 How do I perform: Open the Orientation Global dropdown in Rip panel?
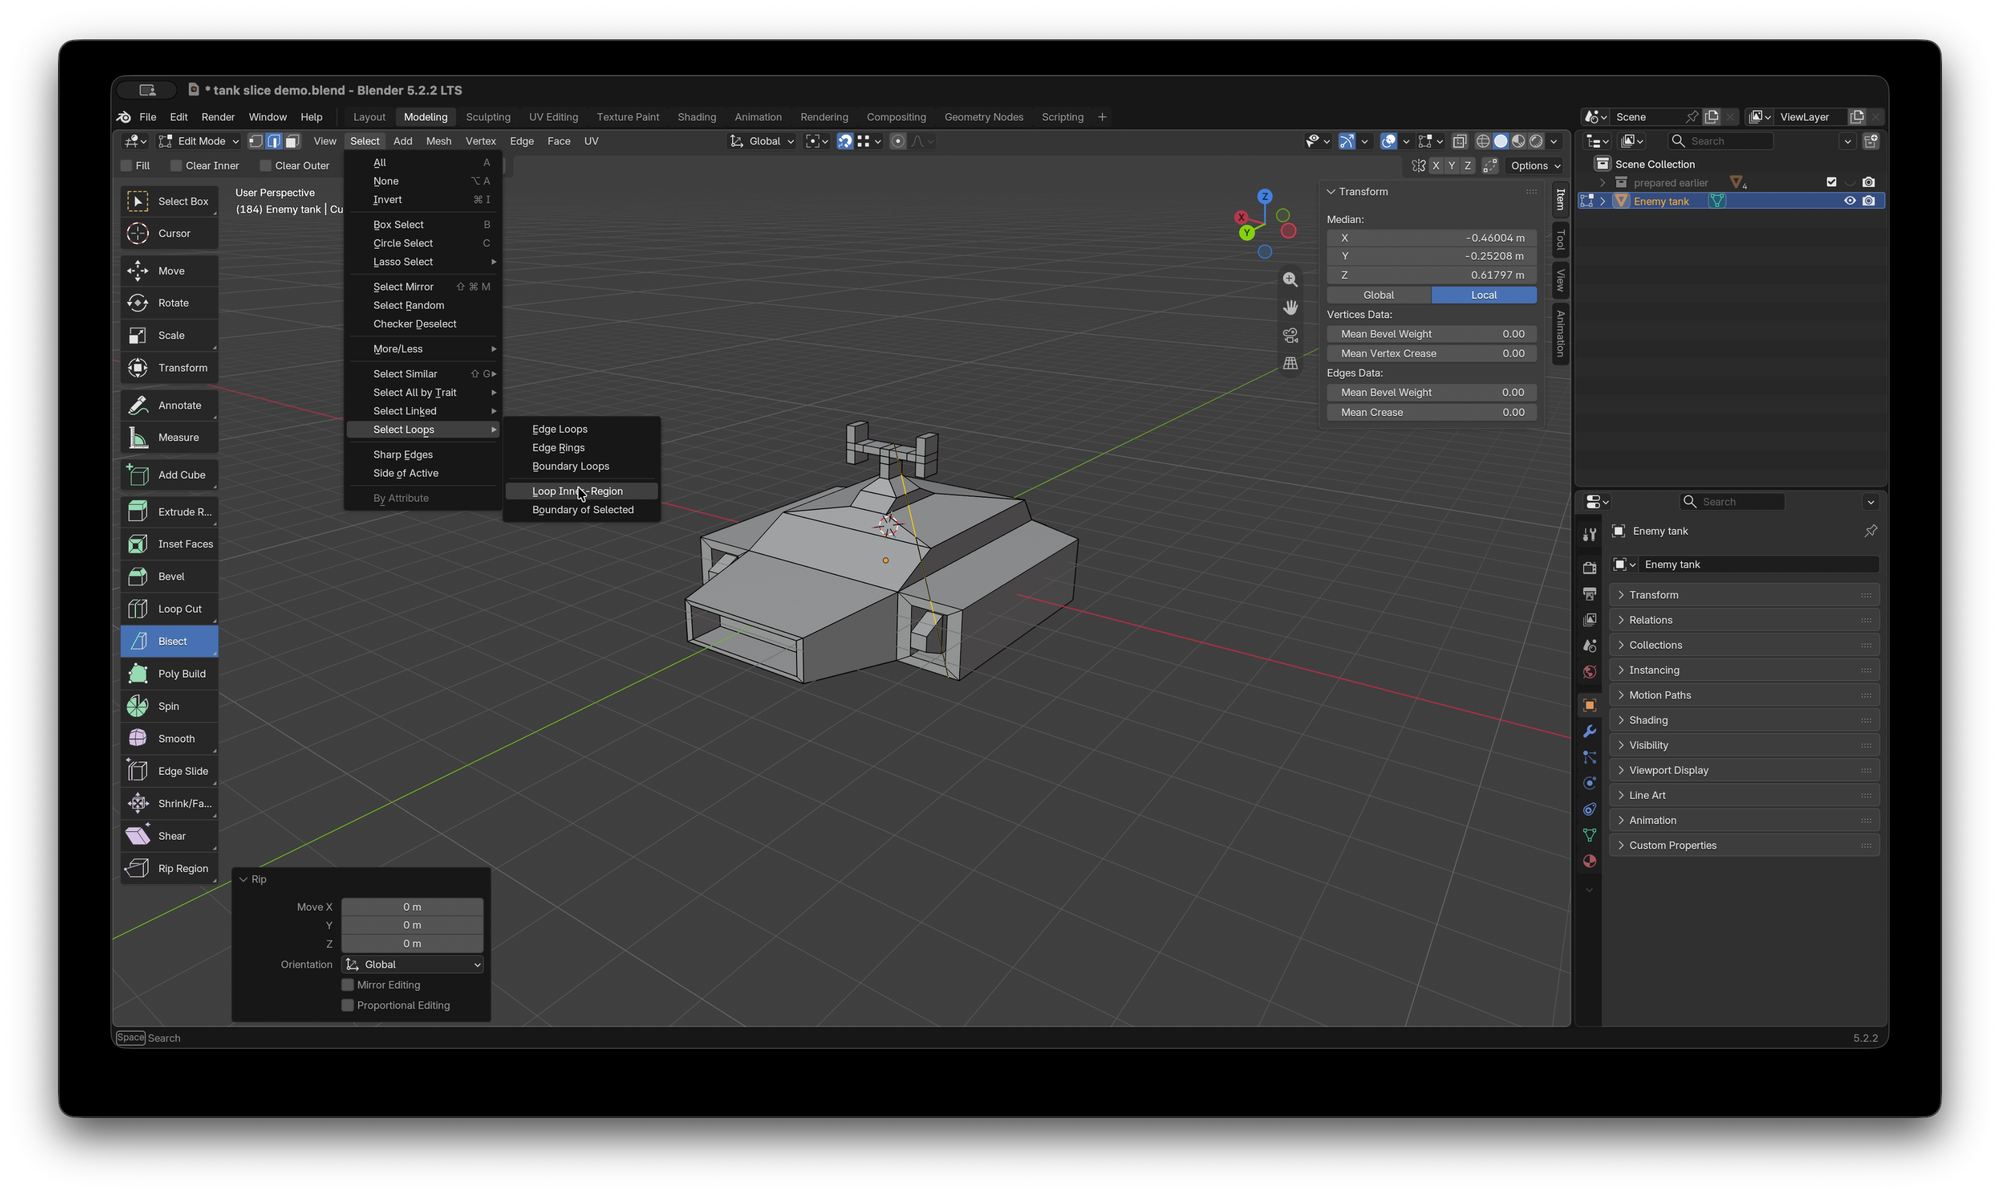(x=412, y=964)
